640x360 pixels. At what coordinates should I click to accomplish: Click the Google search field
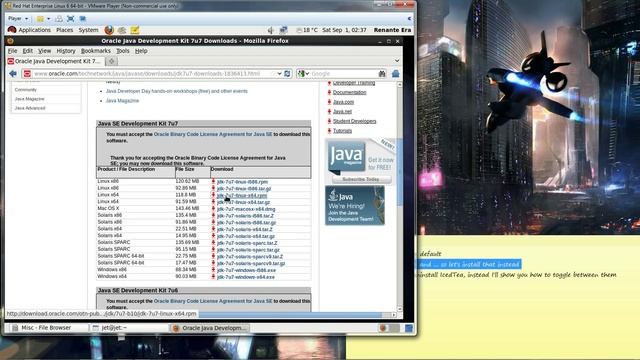click(x=344, y=73)
